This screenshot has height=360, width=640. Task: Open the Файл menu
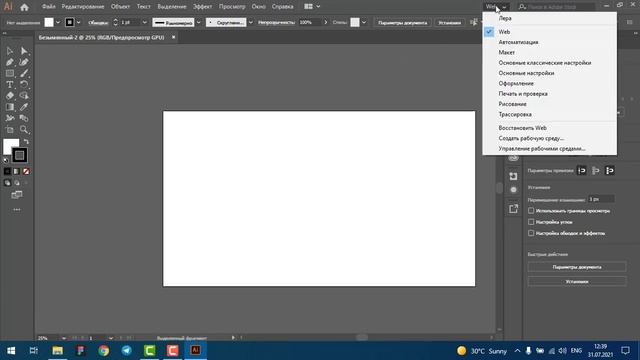[49, 7]
